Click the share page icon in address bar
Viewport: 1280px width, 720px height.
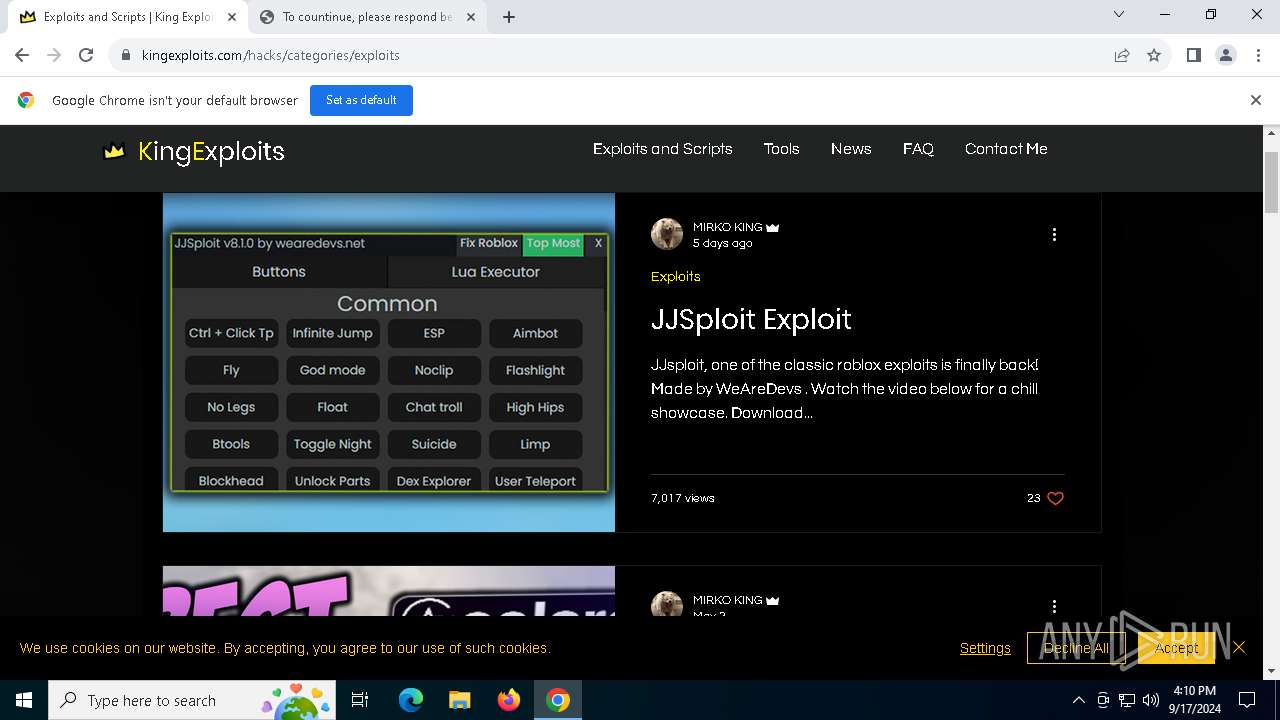pyautogui.click(x=1122, y=55)
